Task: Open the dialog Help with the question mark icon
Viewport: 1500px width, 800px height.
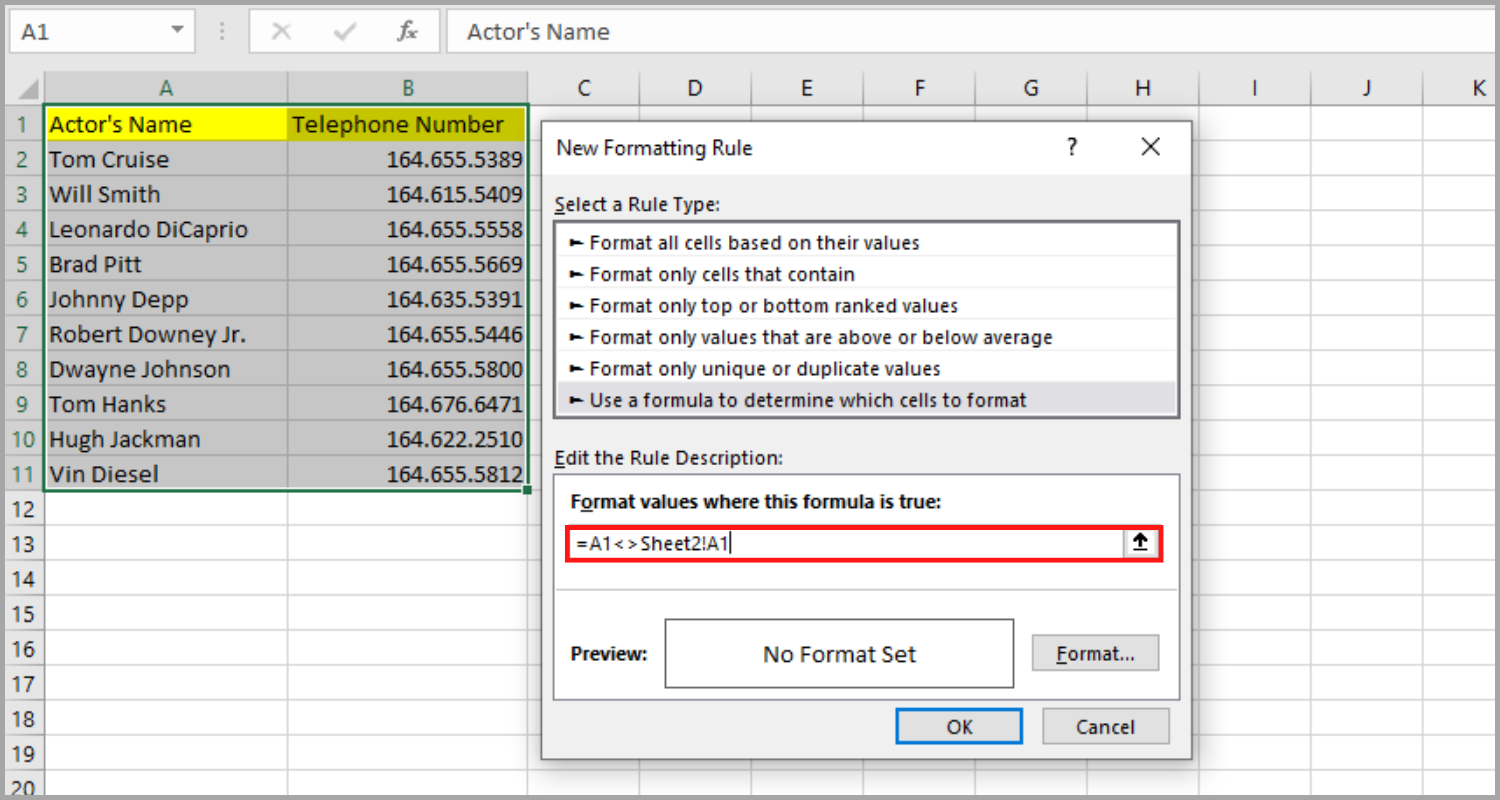Action: [x=1071, y=146]
